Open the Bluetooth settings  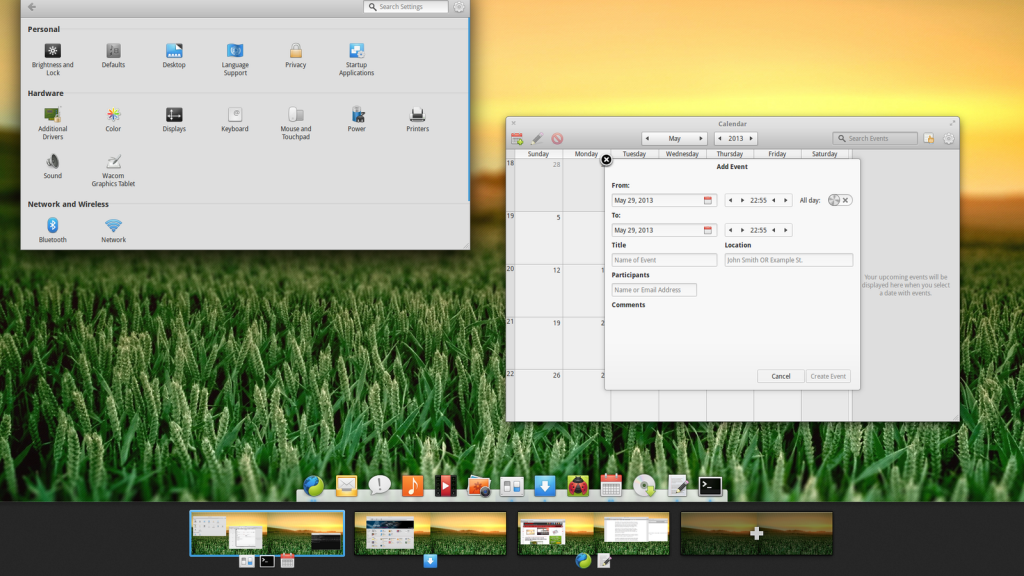[53, 226]
